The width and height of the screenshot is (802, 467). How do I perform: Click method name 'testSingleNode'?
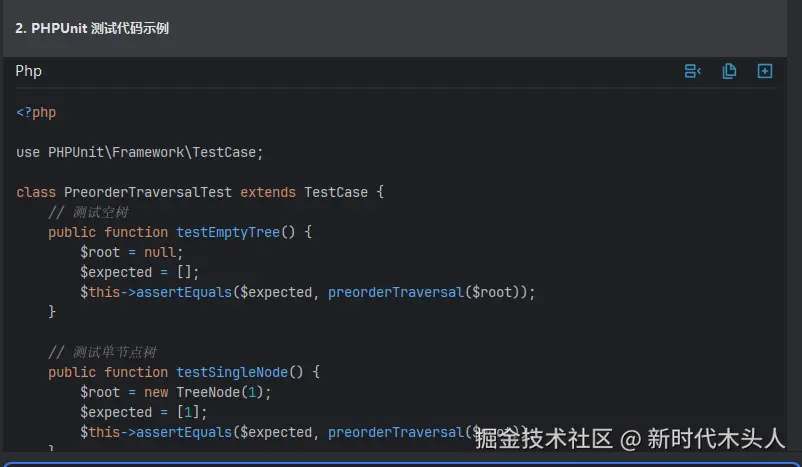coord(232,372)
